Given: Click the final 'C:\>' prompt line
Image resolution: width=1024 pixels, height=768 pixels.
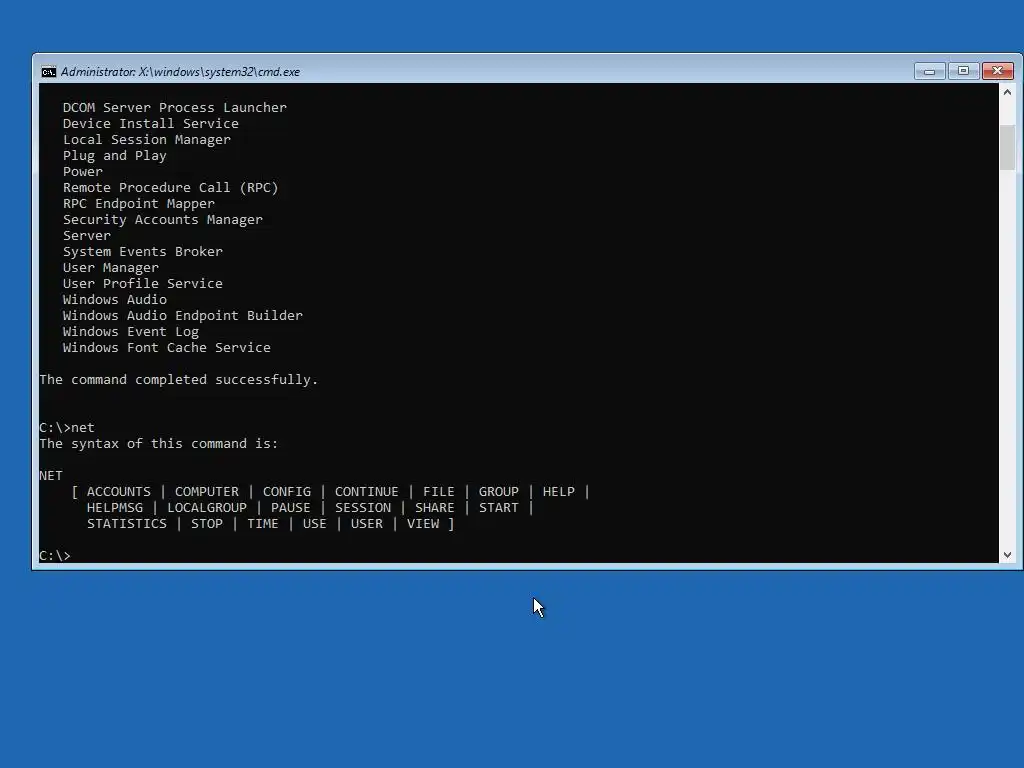Looking at the screenshot, I should point(55,555).
